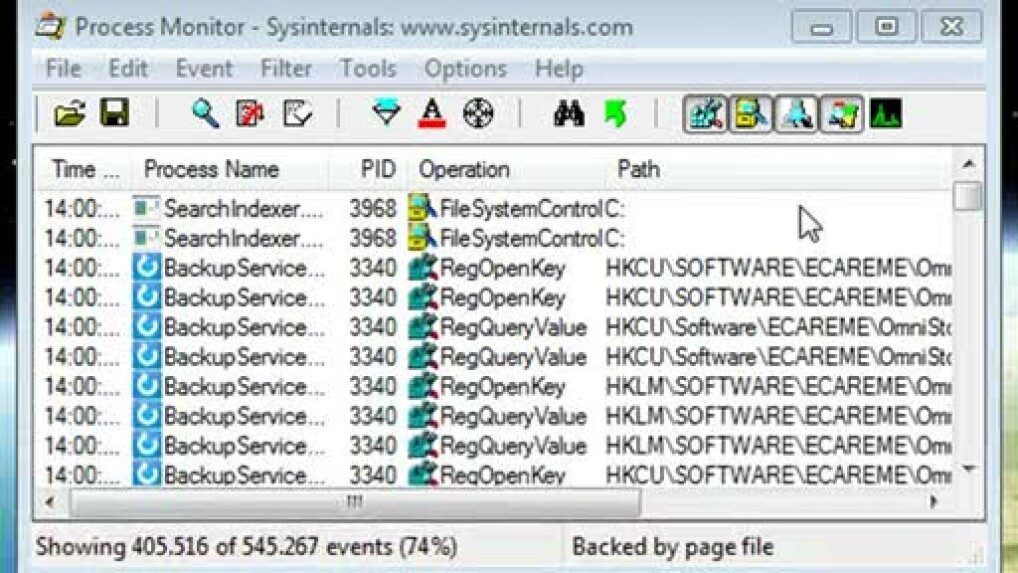Viewport: 1018px width, 573px height.
Task: Click the Save floppy disk icon
Action: [114, 114]
